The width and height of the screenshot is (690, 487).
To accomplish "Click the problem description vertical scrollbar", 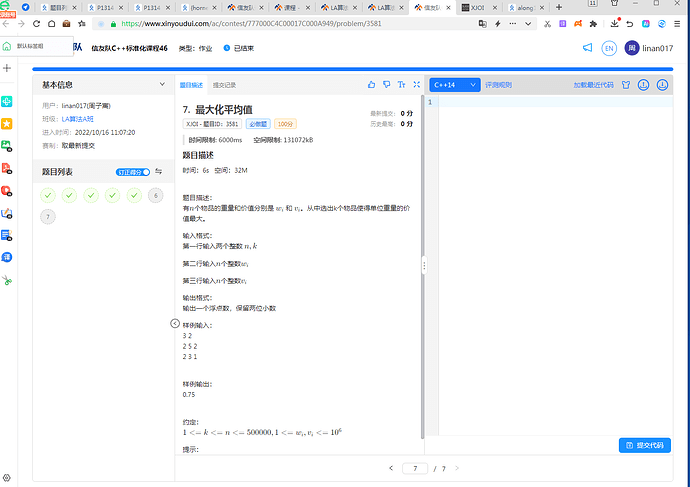I will [x=422, y=266].
